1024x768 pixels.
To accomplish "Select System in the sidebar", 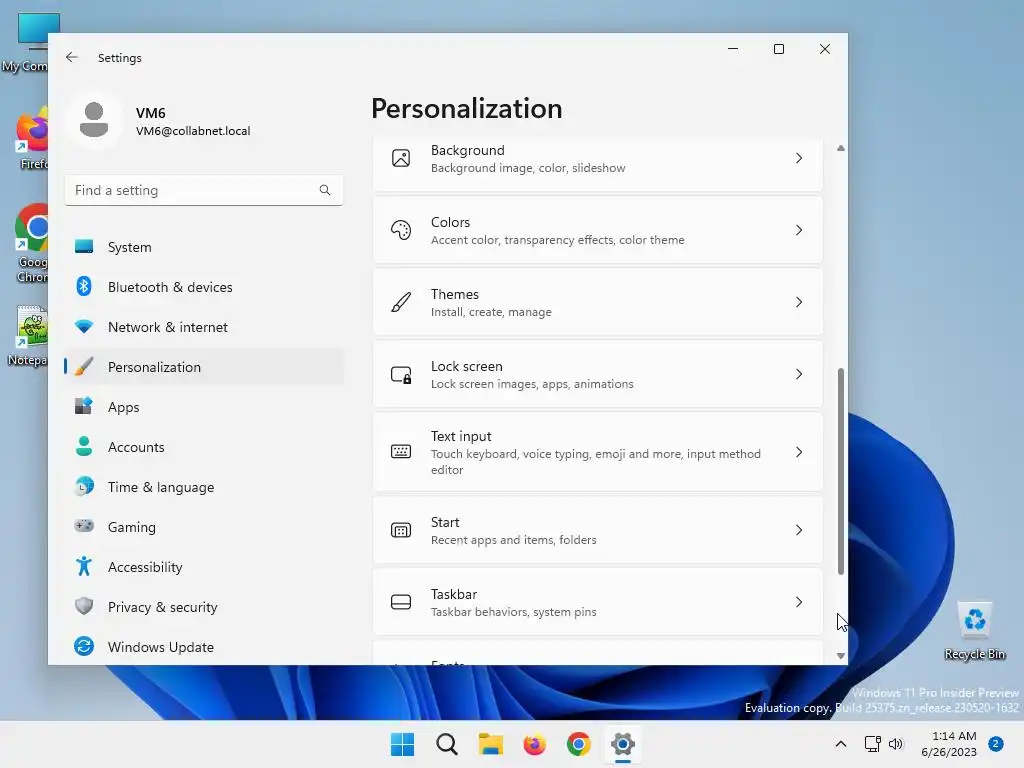I will (204, 247).
